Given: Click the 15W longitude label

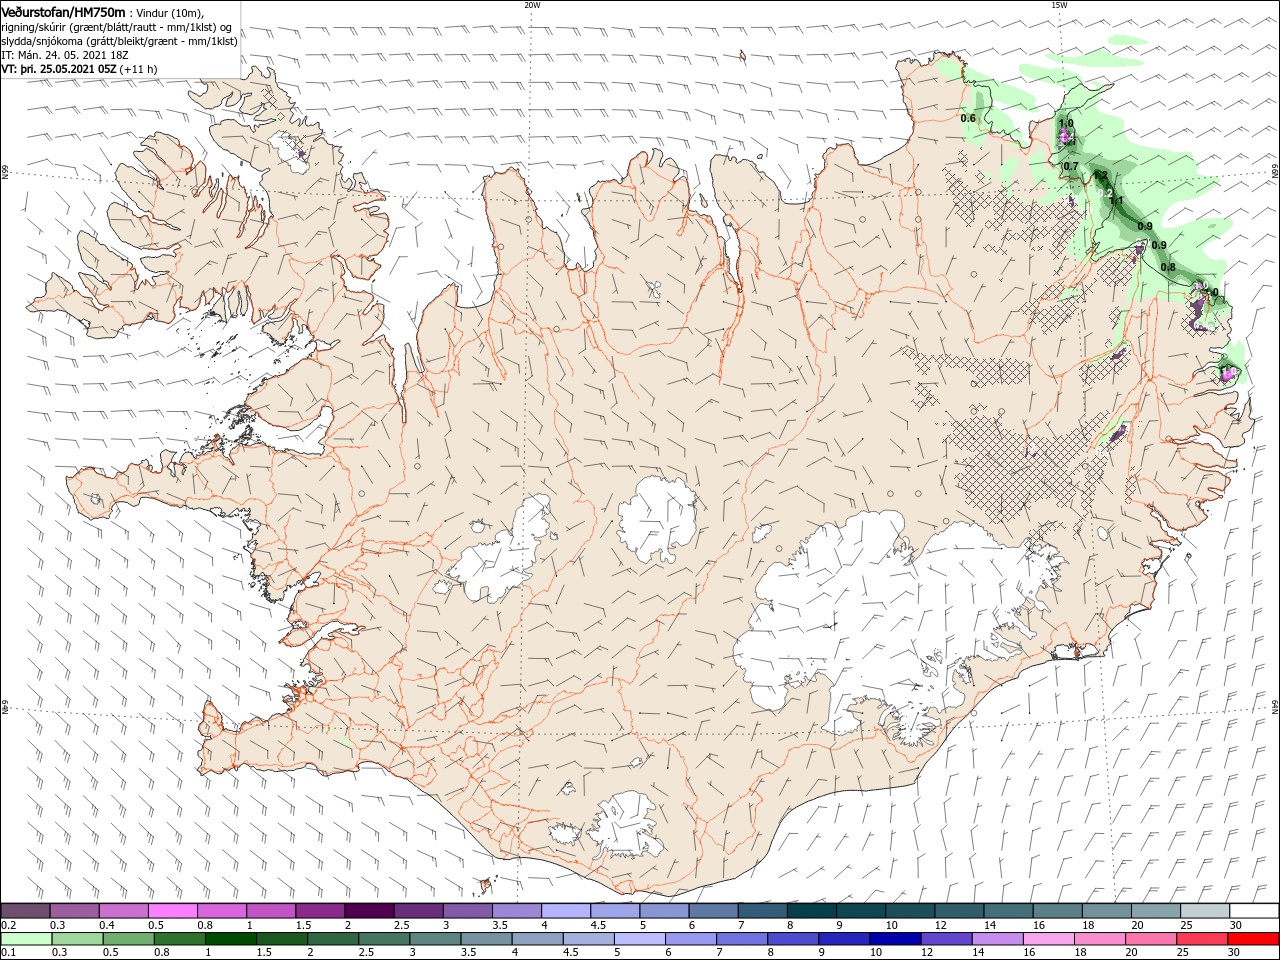Looking at the screenshot, I should pos(1060,5).
